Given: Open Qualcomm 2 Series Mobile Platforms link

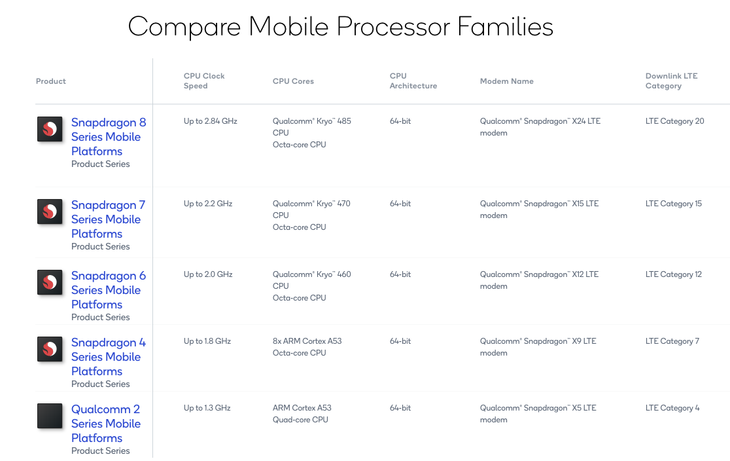Looking at the screenshot, I should (106, 423).
